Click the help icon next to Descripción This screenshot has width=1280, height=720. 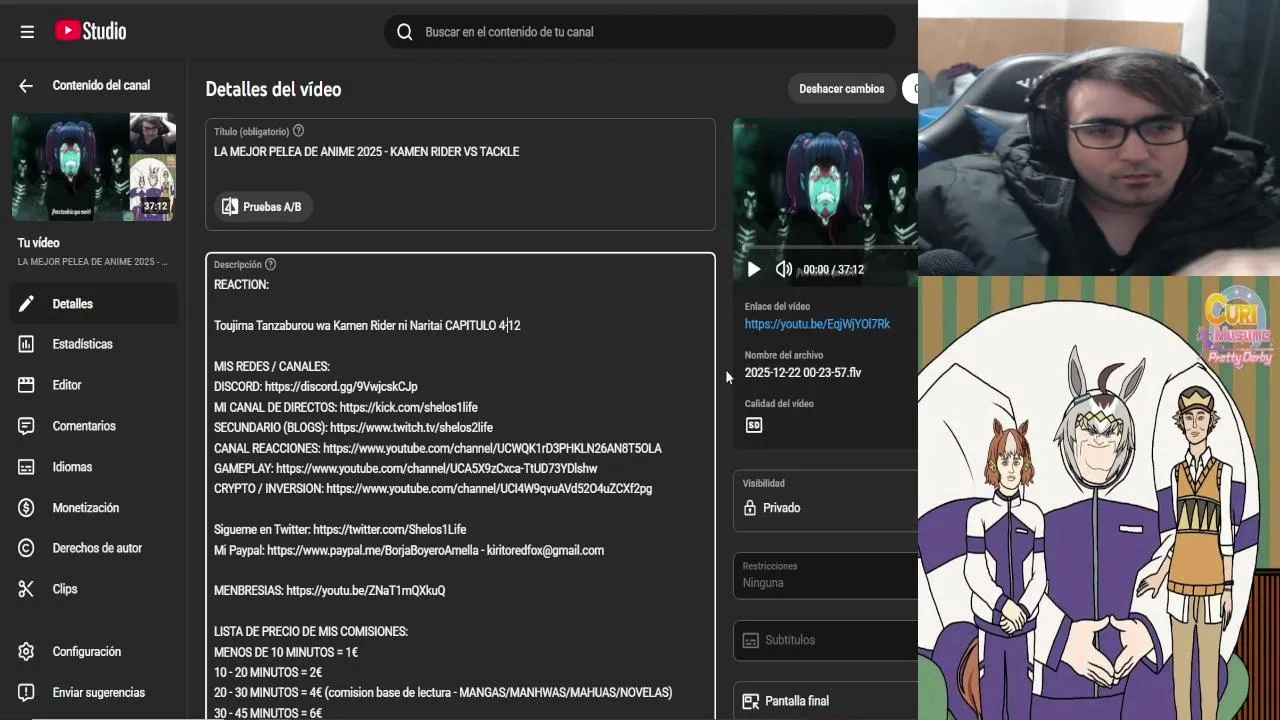click(x=270, y=264)
